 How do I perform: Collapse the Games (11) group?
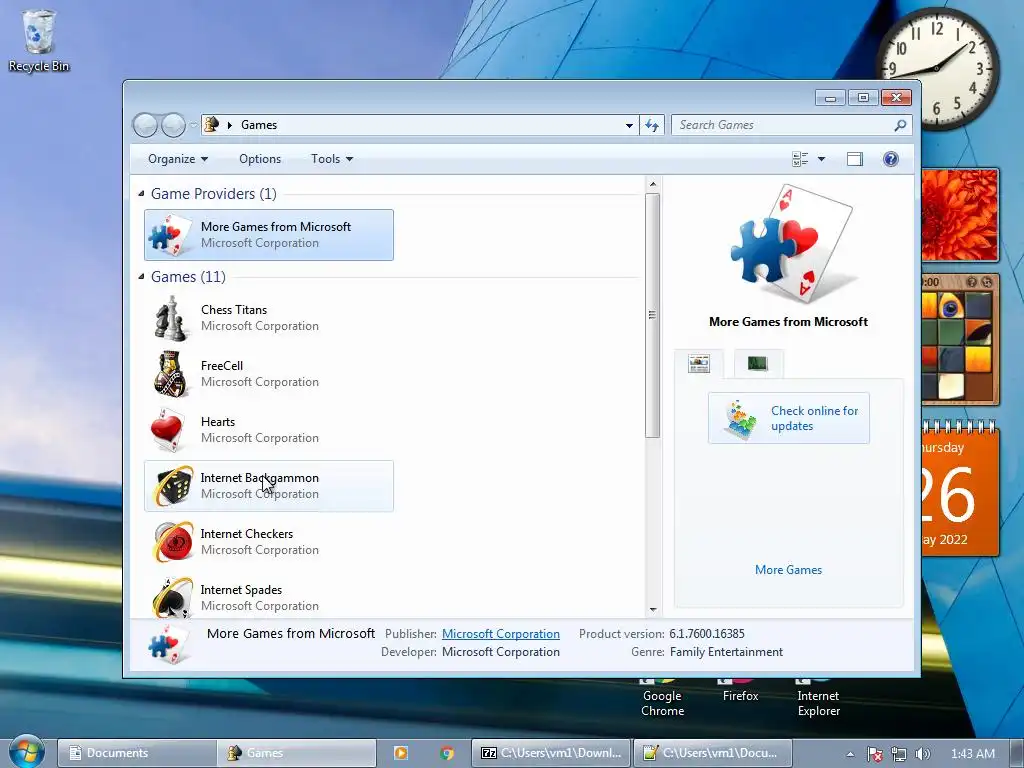(142, 276)
